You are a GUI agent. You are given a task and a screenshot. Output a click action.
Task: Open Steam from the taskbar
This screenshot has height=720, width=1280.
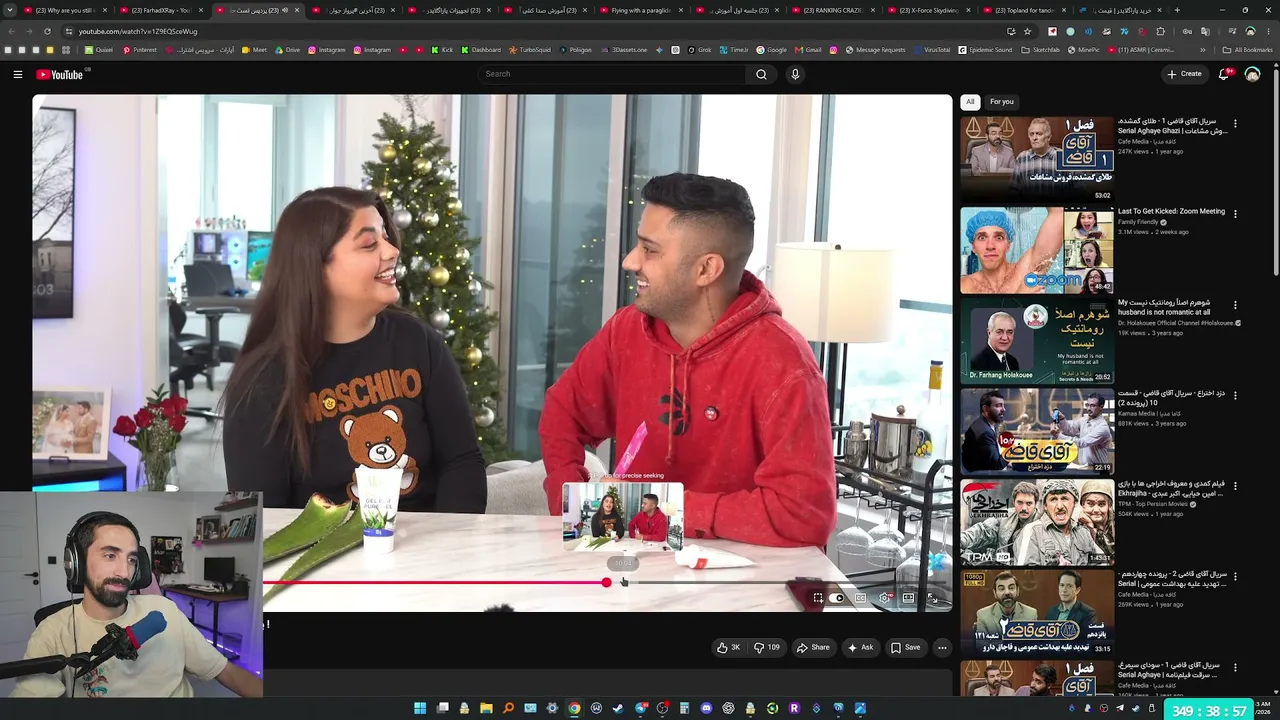click(618, 708)
